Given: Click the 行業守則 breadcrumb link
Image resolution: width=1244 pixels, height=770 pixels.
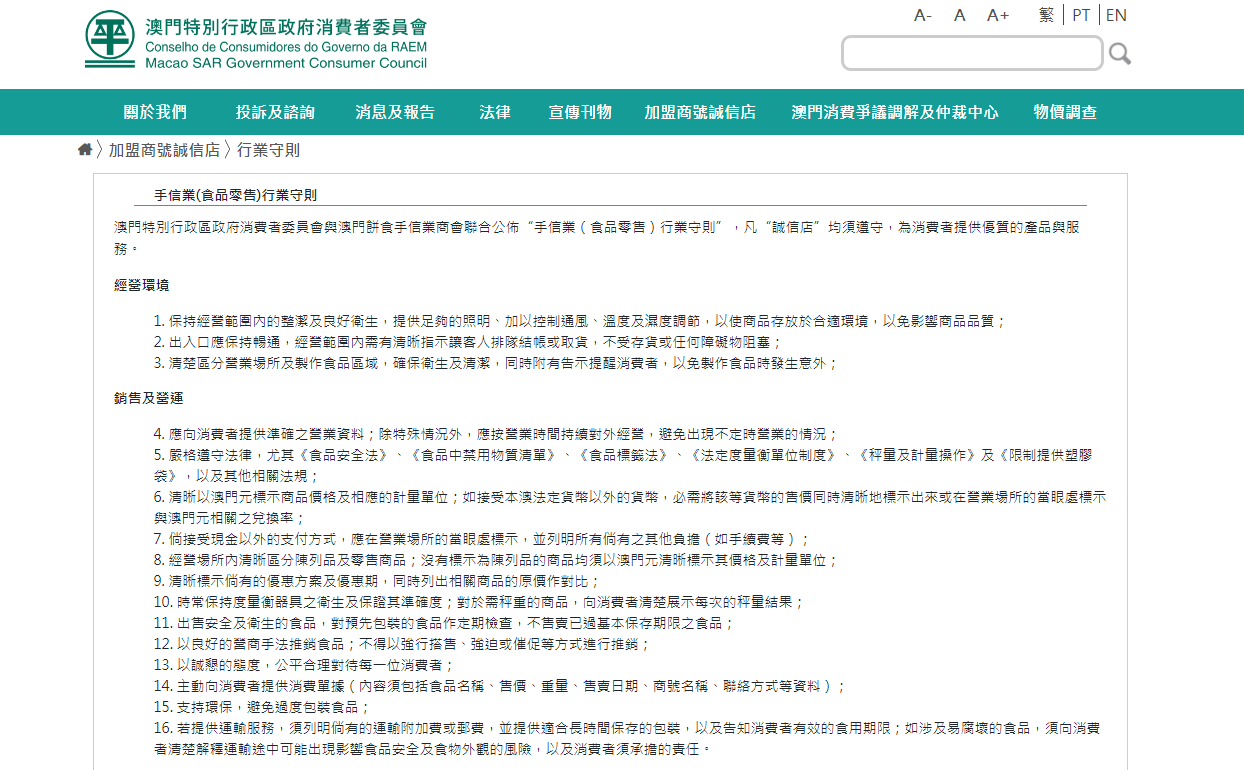Looking at the screenshot, I should (x=268, y=150).
